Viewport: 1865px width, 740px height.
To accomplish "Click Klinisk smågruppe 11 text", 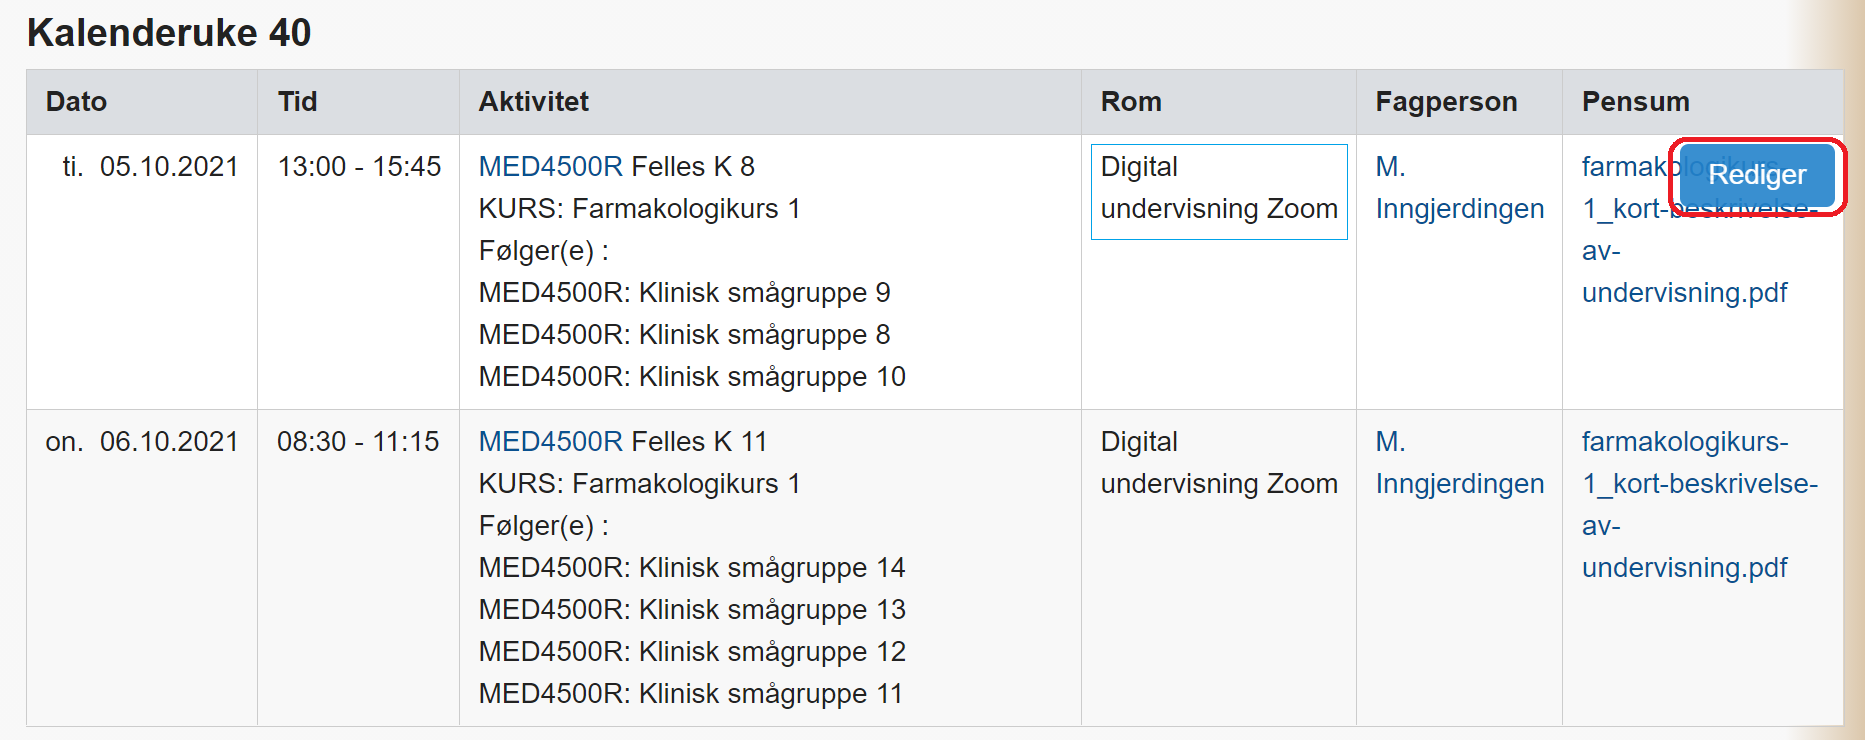I will point(771,693).
